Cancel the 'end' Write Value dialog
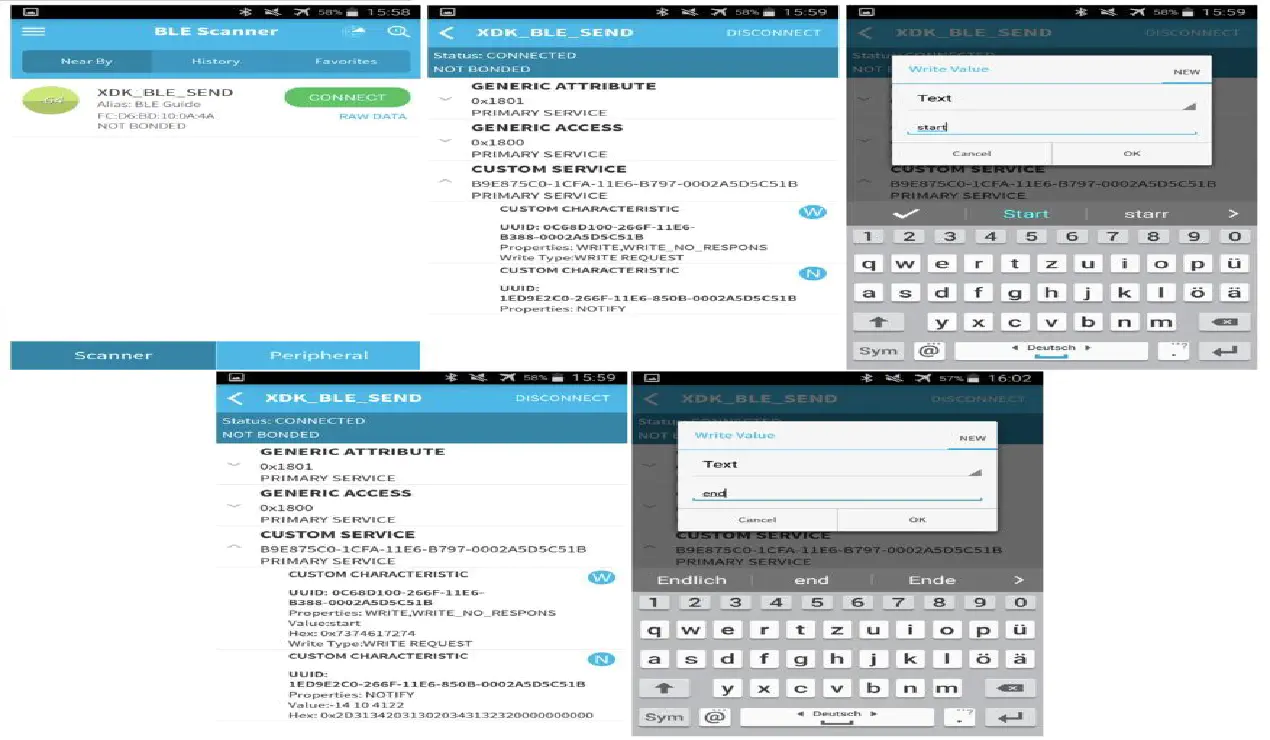Viewport: 1270px width, 740px height. click(757, 519)
